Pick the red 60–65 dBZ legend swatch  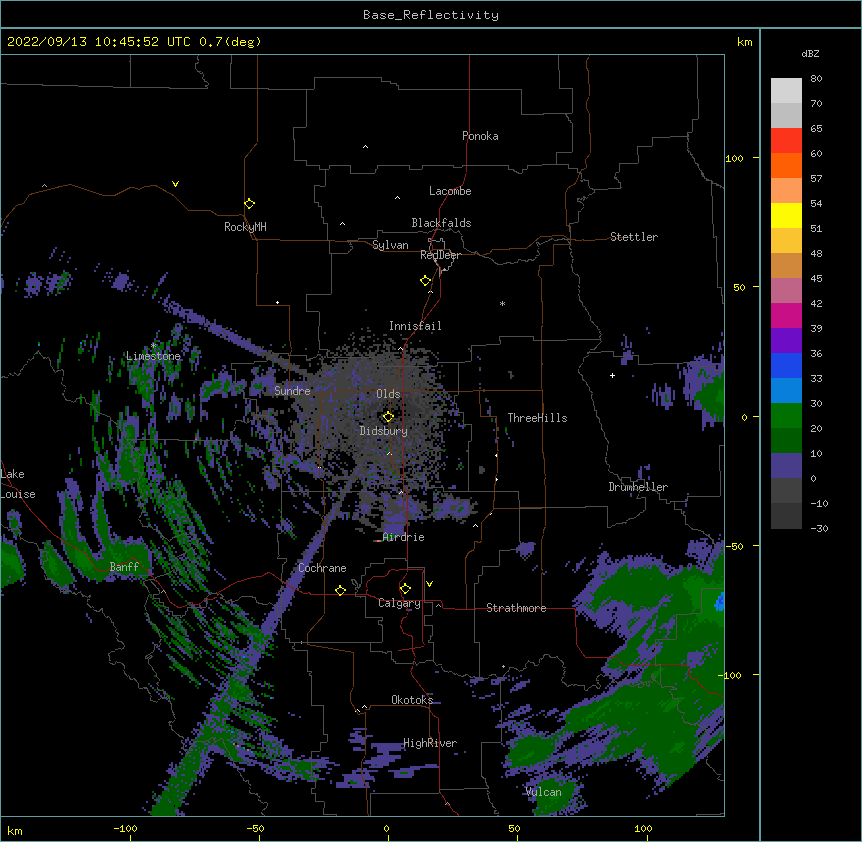786,141
